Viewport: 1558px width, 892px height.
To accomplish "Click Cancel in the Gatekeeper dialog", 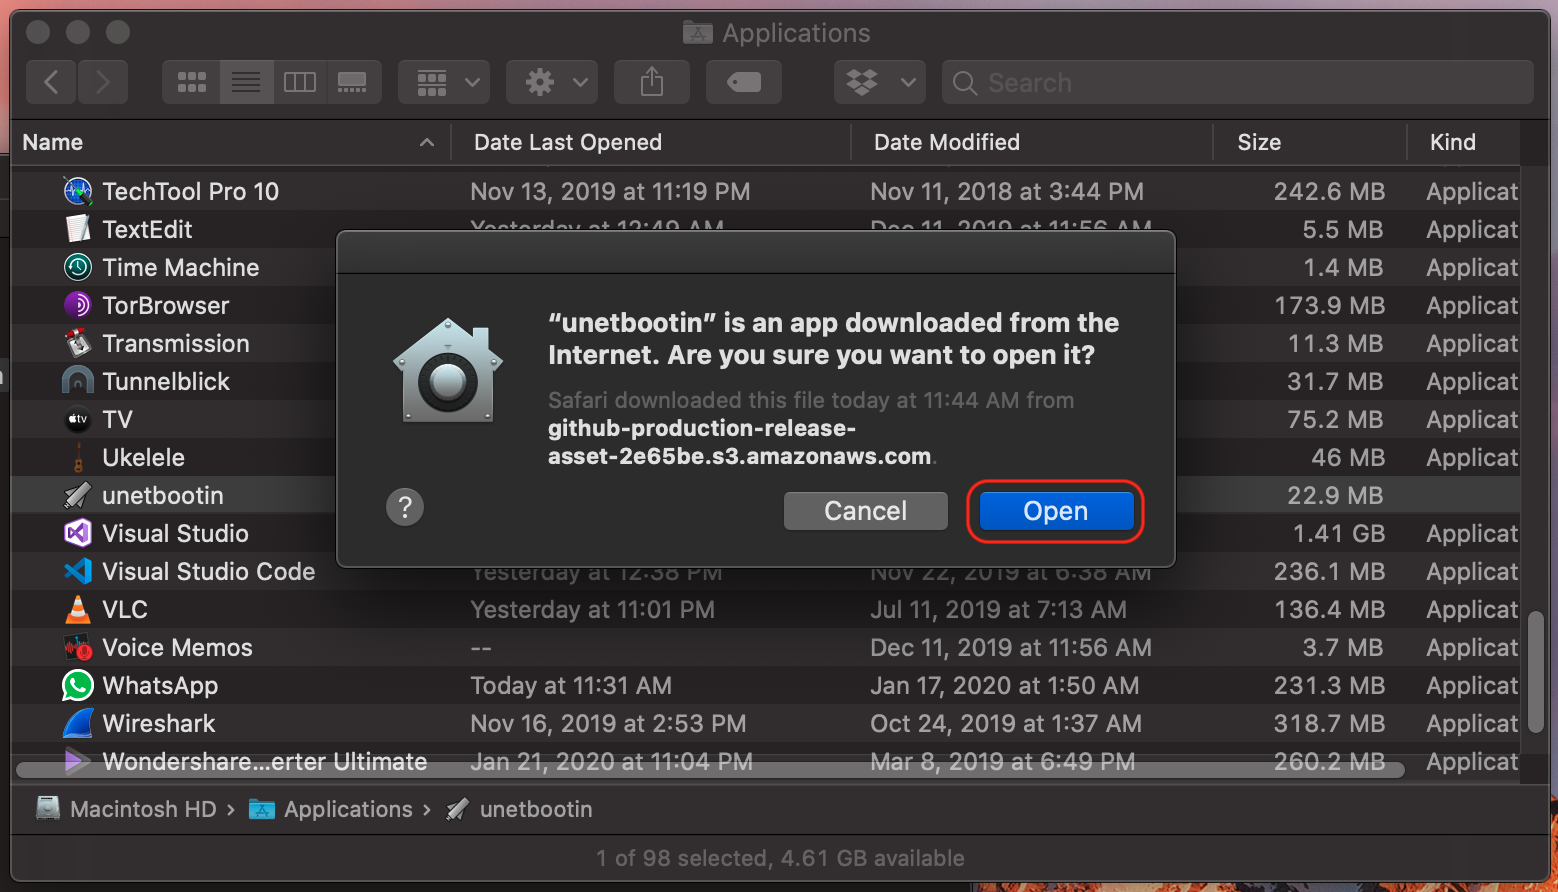I will (x=866, y=511).
